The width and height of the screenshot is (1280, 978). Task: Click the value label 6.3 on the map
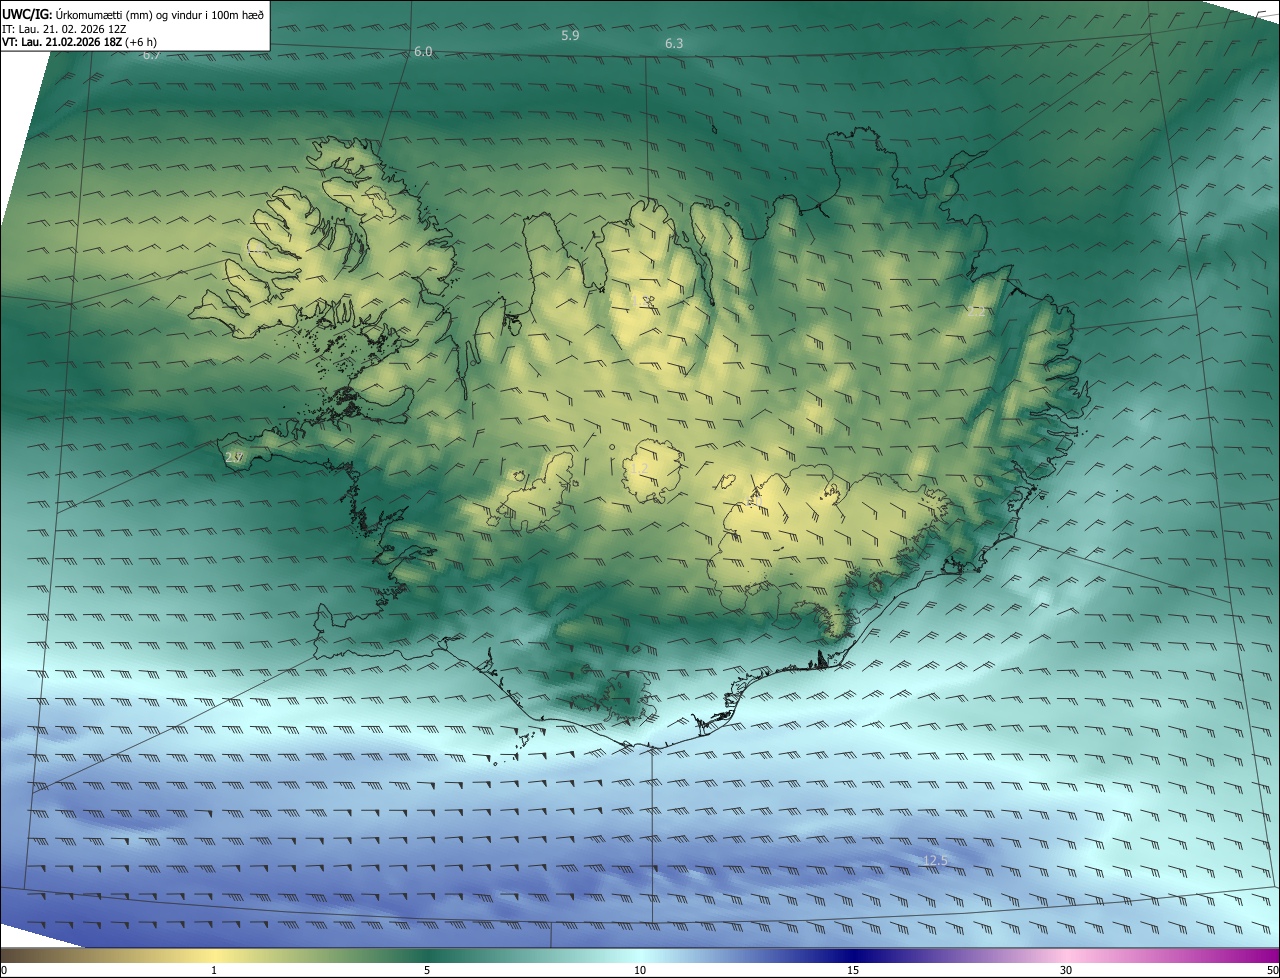[674, 44]
